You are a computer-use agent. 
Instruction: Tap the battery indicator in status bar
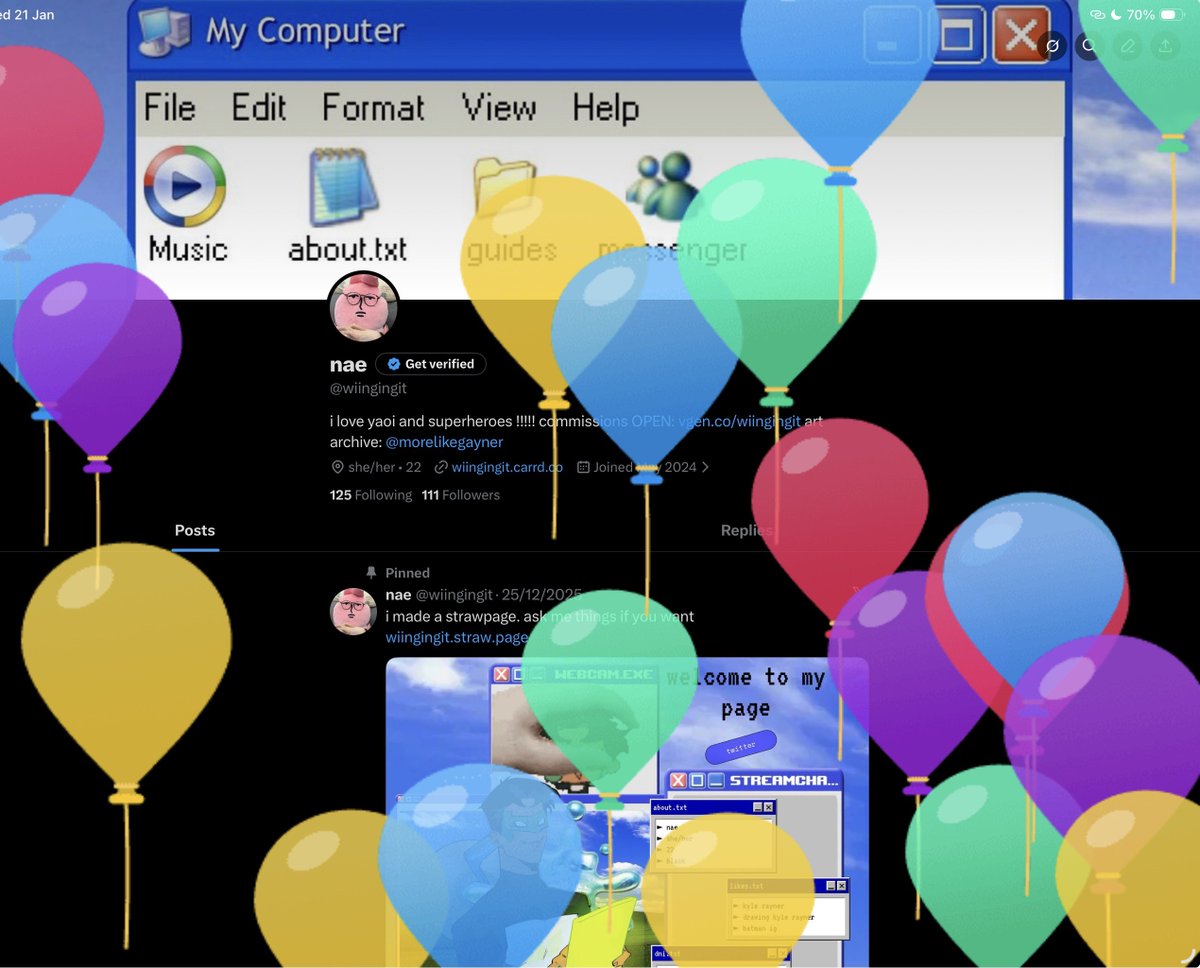tap(1172, 15)
